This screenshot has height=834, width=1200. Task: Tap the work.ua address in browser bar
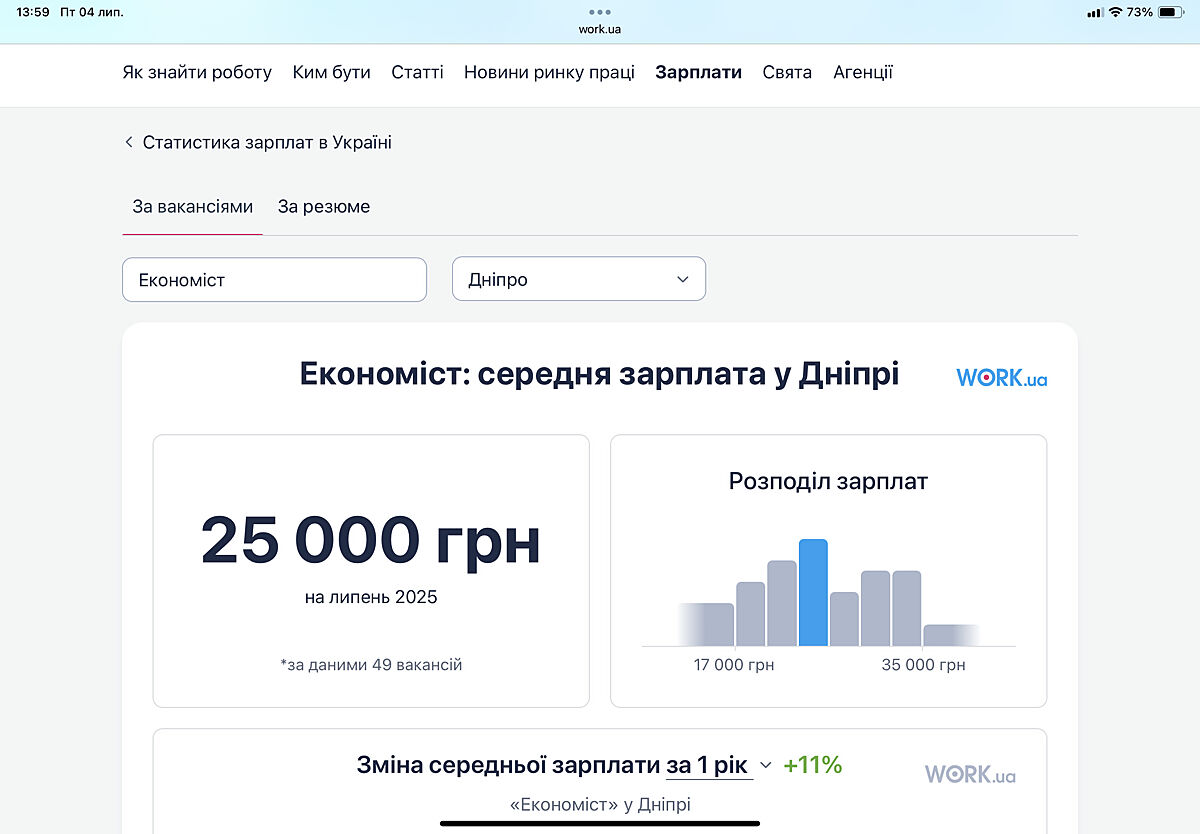pyautogui.click(x=599, y=29)
